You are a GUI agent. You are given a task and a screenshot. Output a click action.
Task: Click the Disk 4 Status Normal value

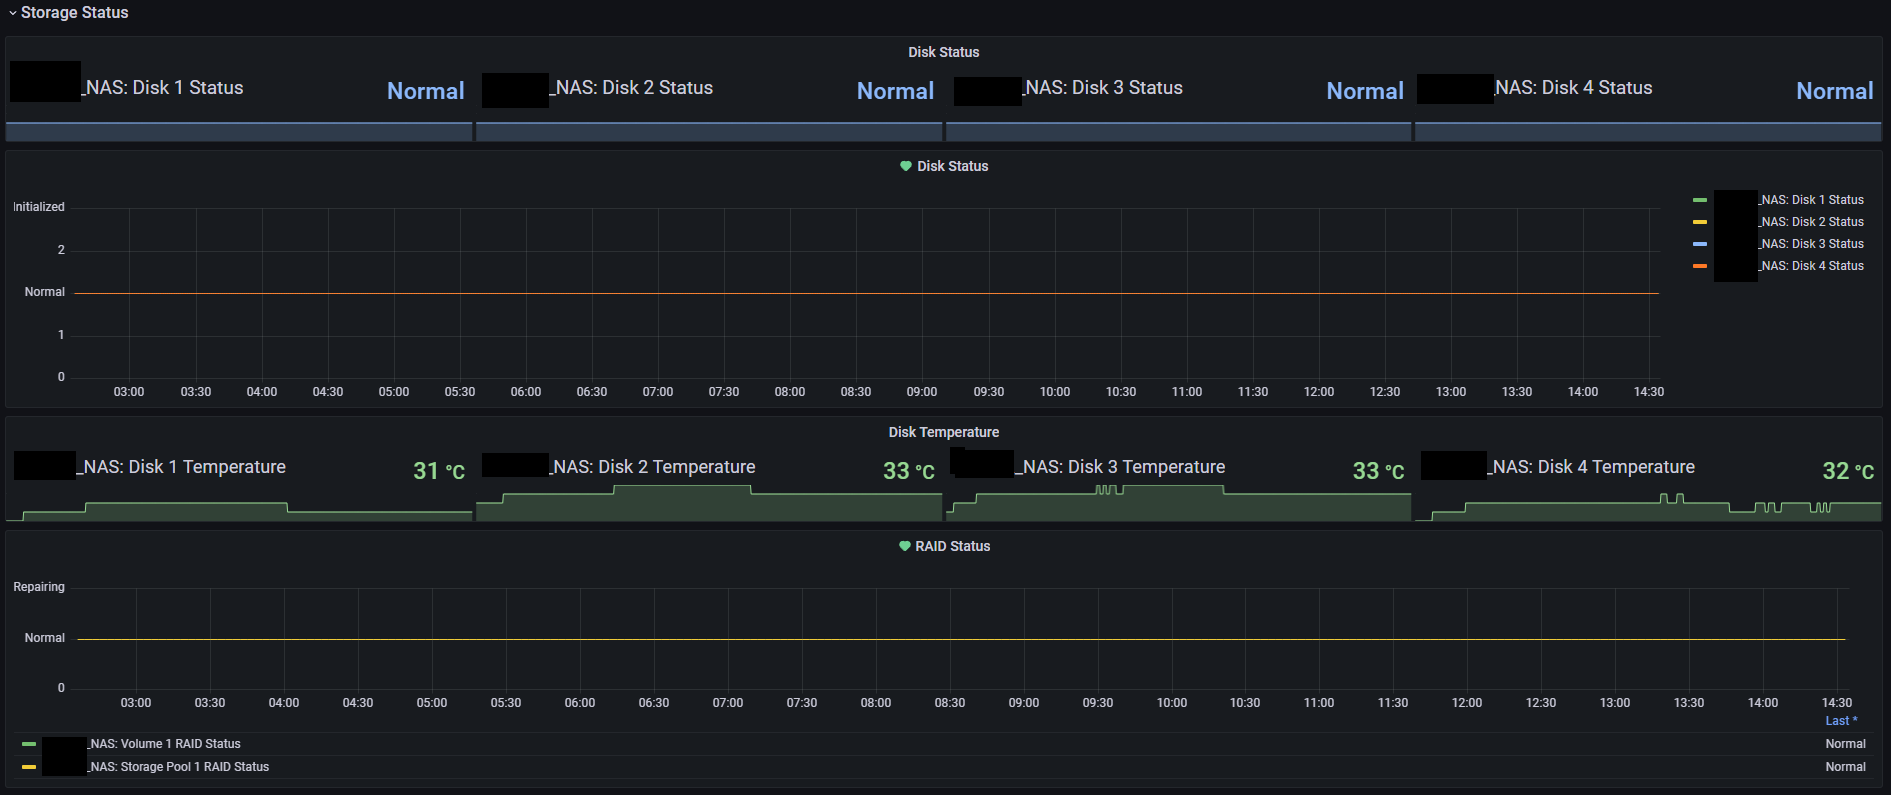coord(1834,91)
